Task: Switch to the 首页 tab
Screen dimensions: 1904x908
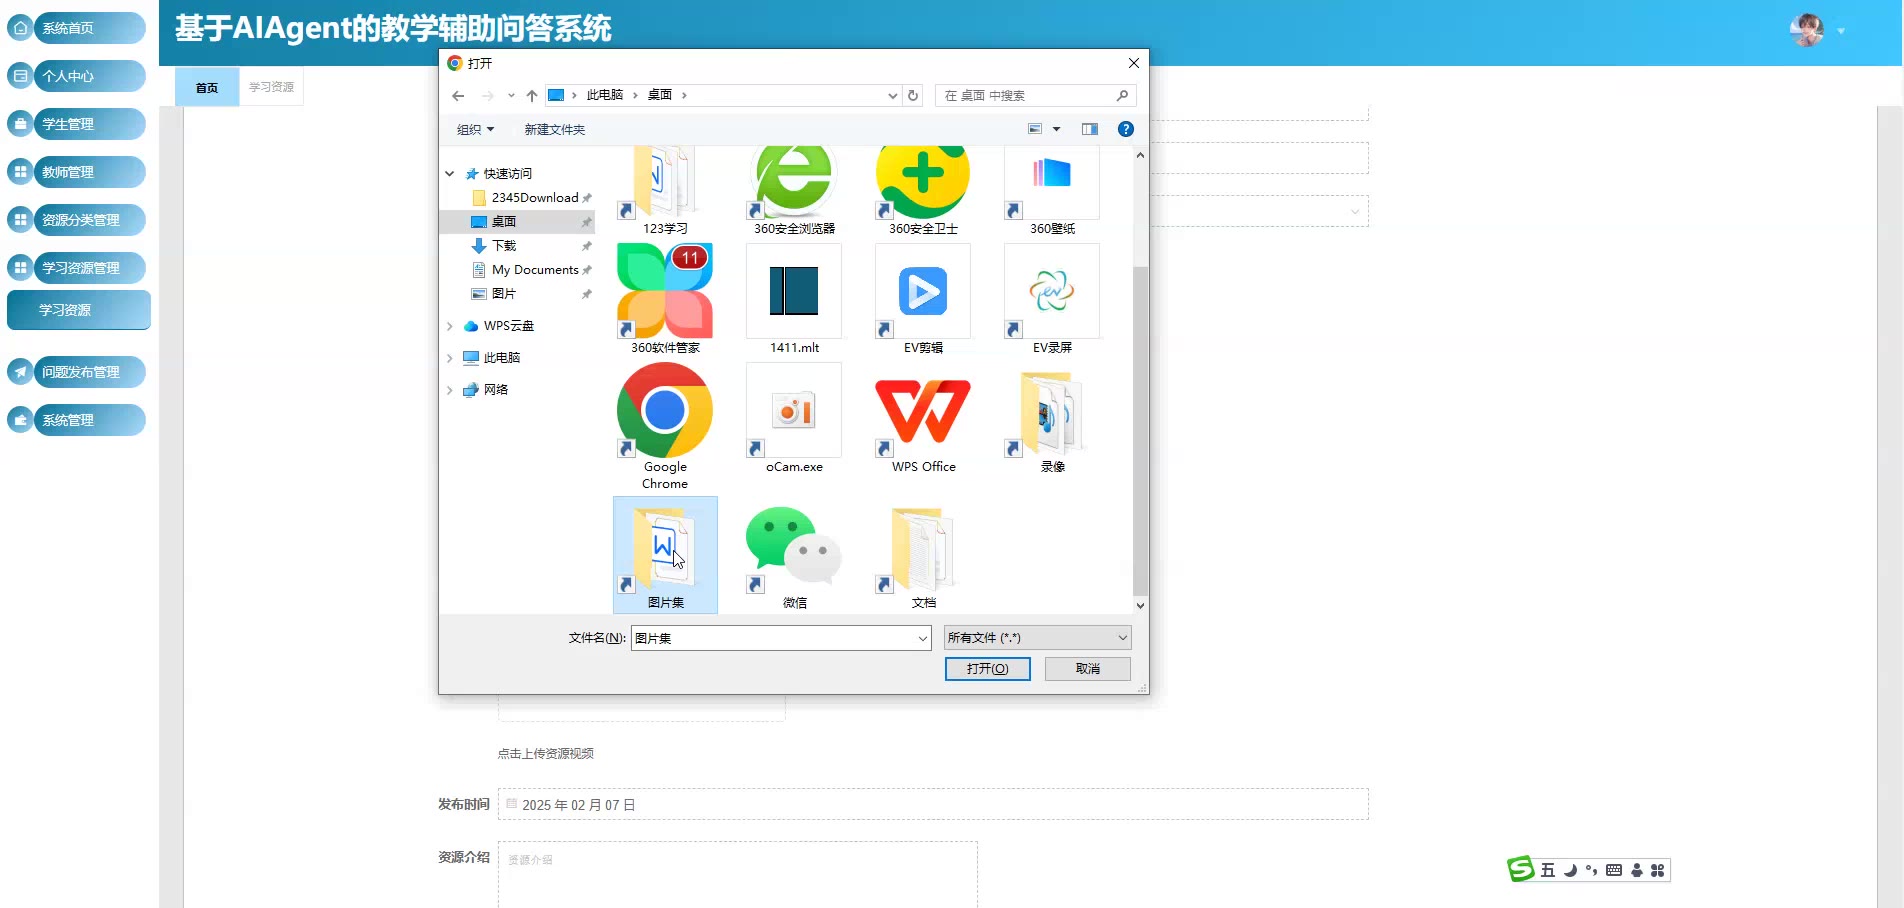Action: [207, 87]
